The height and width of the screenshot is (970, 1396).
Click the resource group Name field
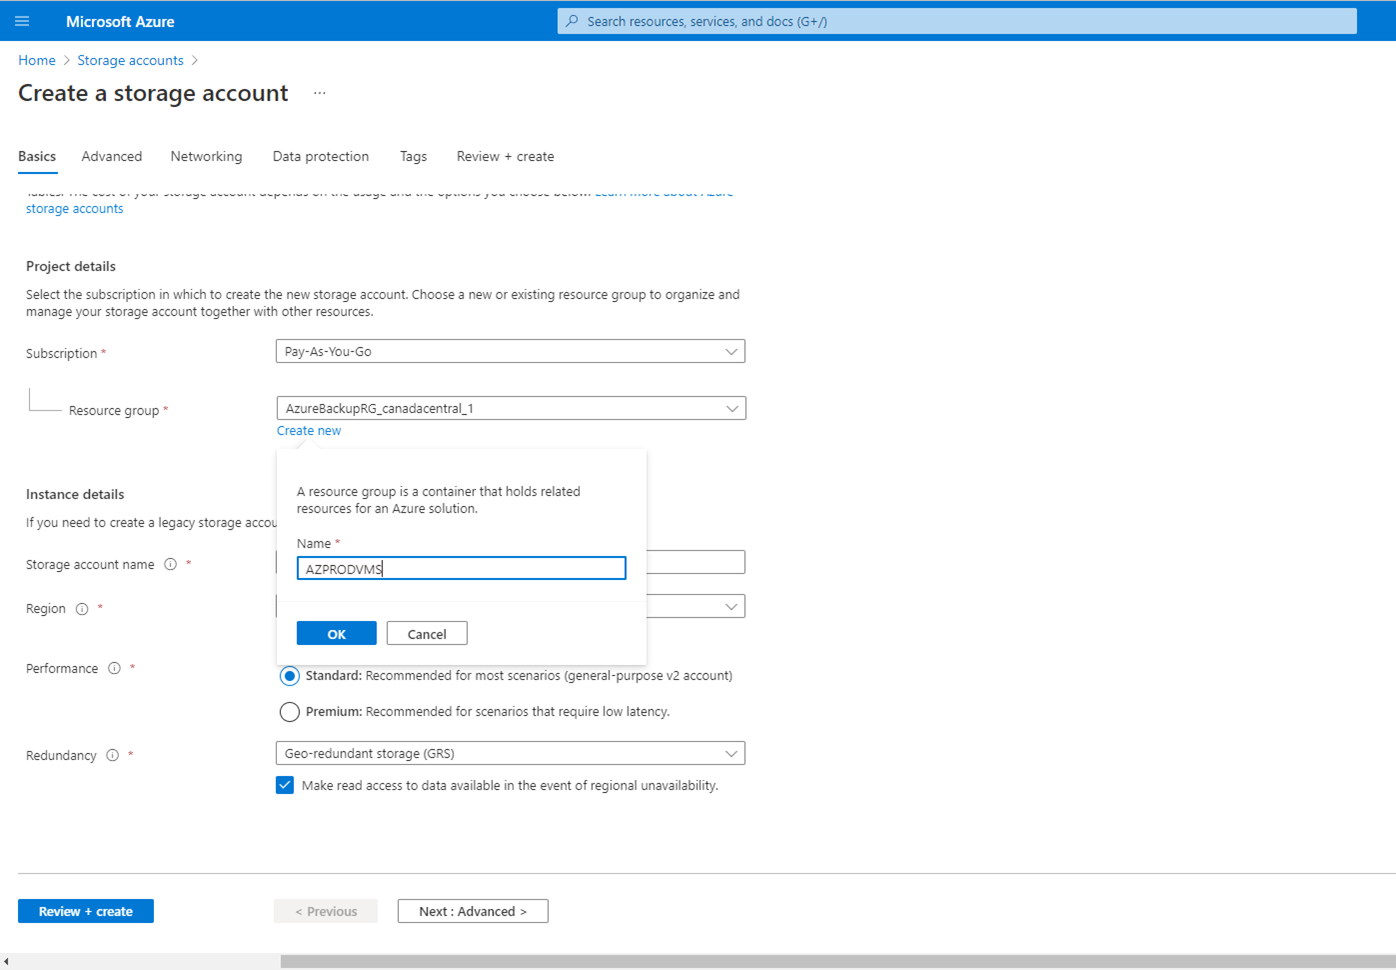click(x=461, y=568)
